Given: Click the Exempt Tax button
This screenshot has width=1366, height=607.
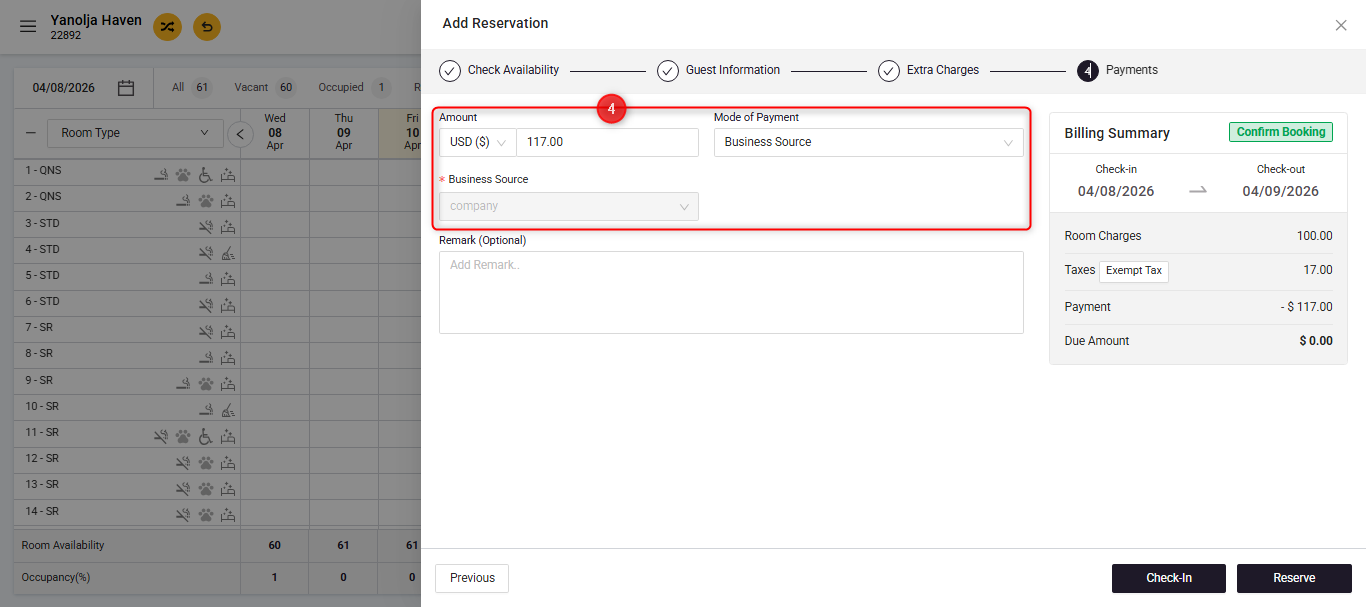Looking at the screenshot, I should click(x=1134, y=271).
